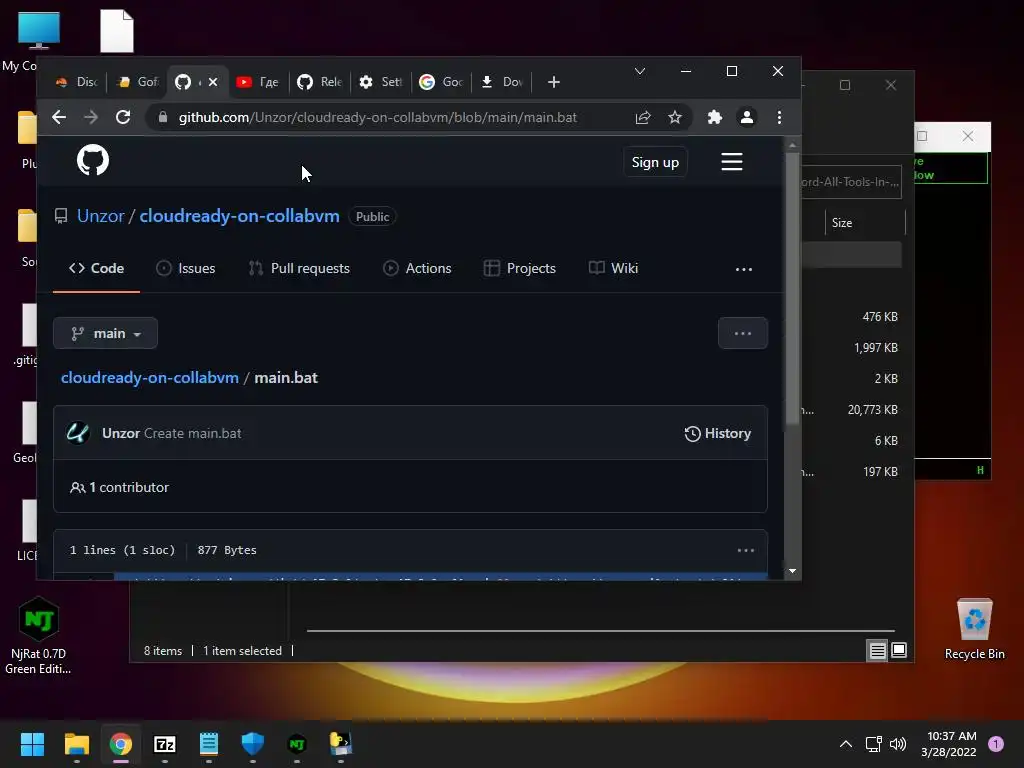The width and height of the screenshot is (1024, 768).
Task: Open the Code tab
Action: tap(96, 268)
